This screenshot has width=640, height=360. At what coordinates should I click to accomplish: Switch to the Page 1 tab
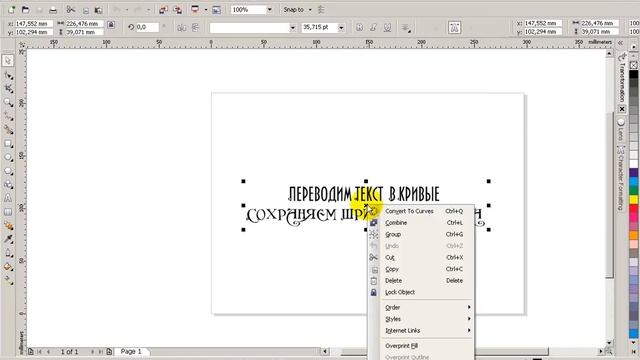click(131, 351)
